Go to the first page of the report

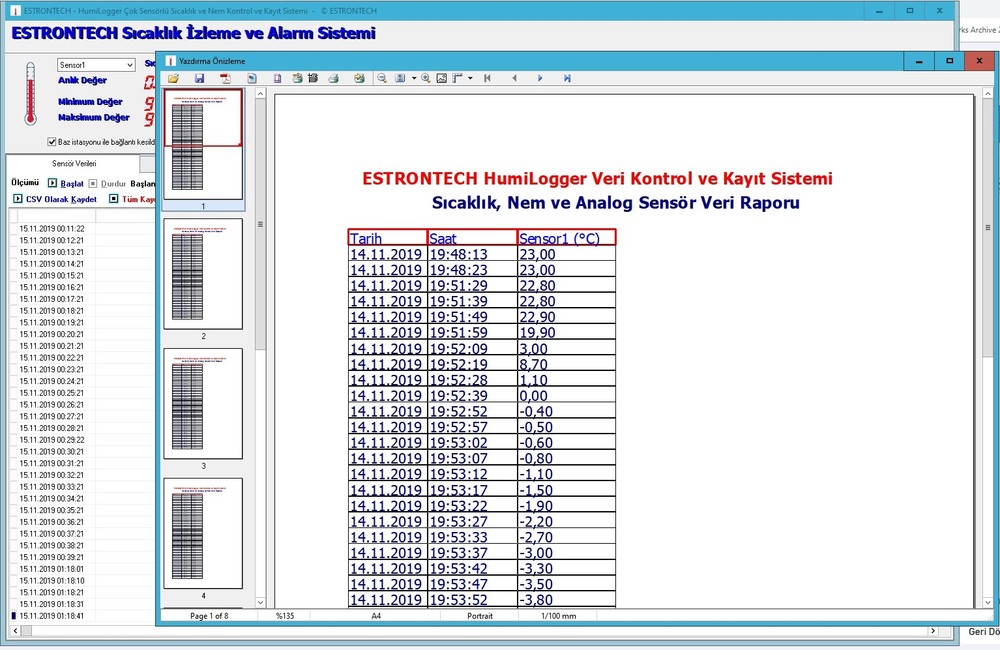pos(487,78)
